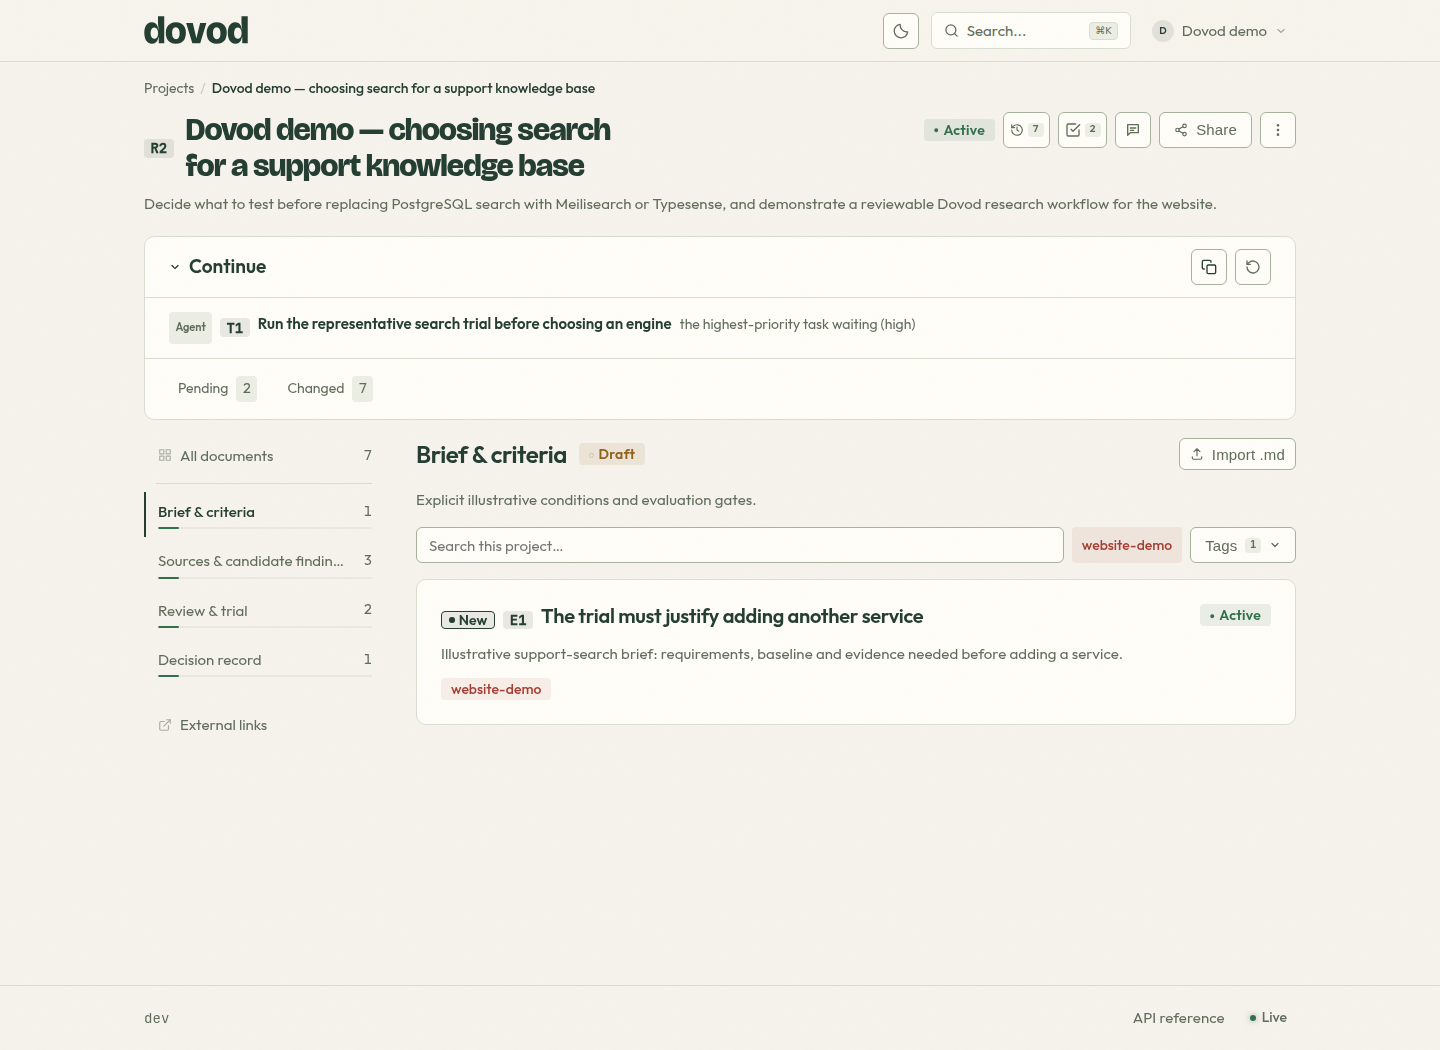Focus the Search this project field

[x=740, y=545]
